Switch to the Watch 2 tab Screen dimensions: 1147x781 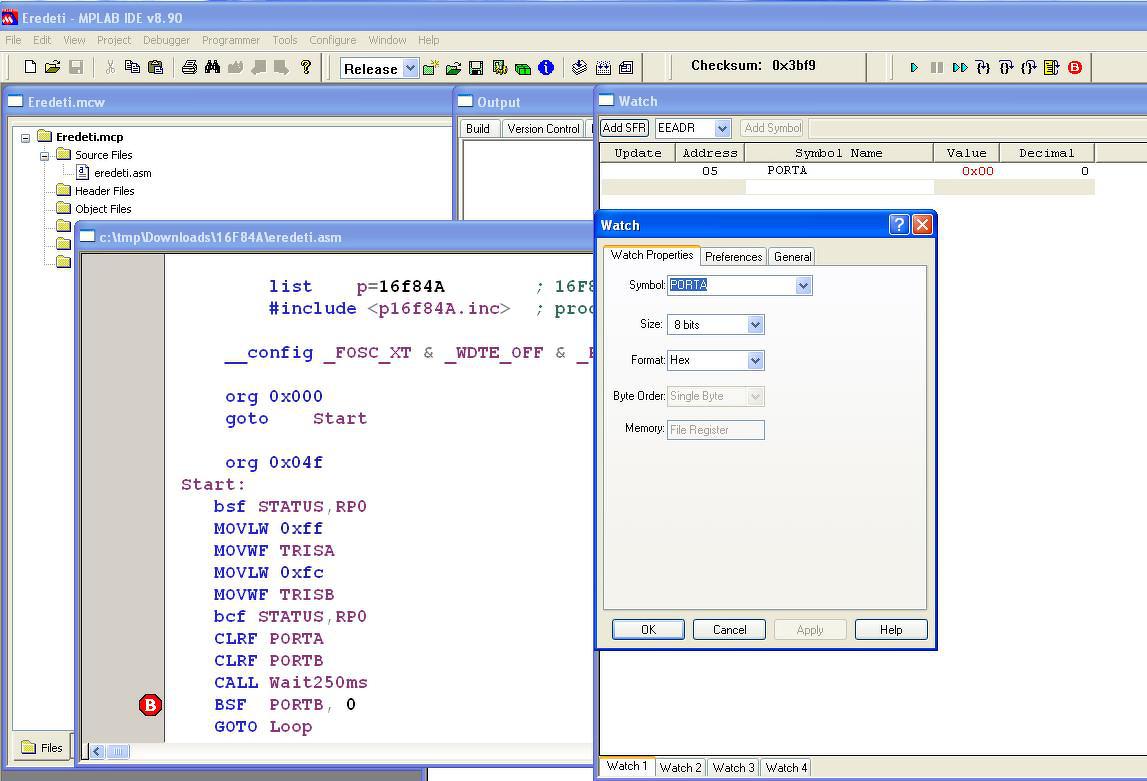(x=680, y=767)
